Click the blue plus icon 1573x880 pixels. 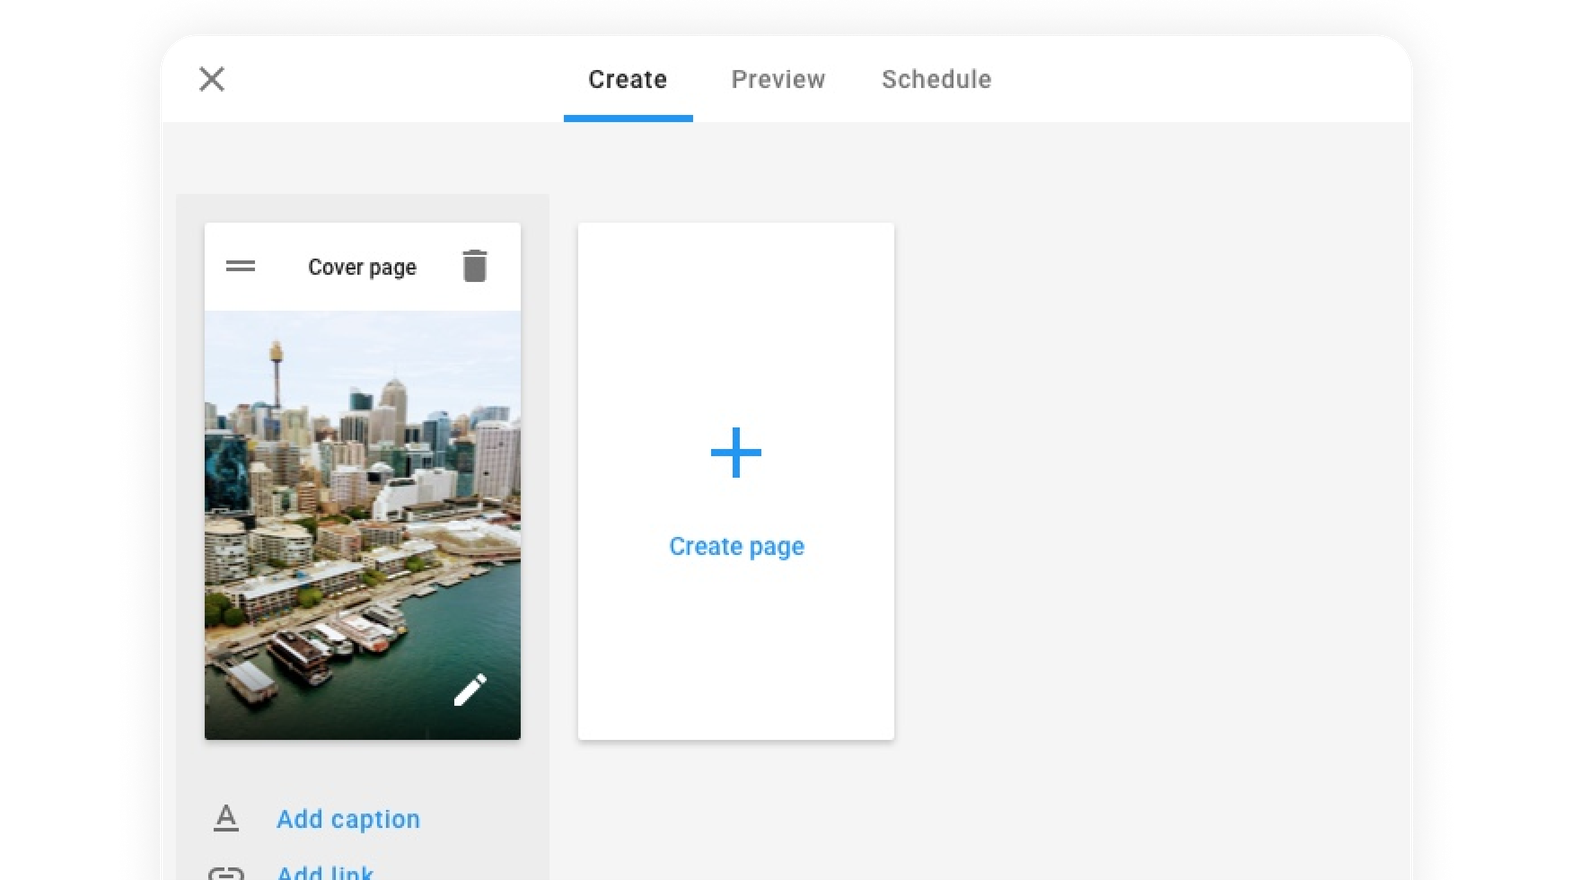pos(736,453)
